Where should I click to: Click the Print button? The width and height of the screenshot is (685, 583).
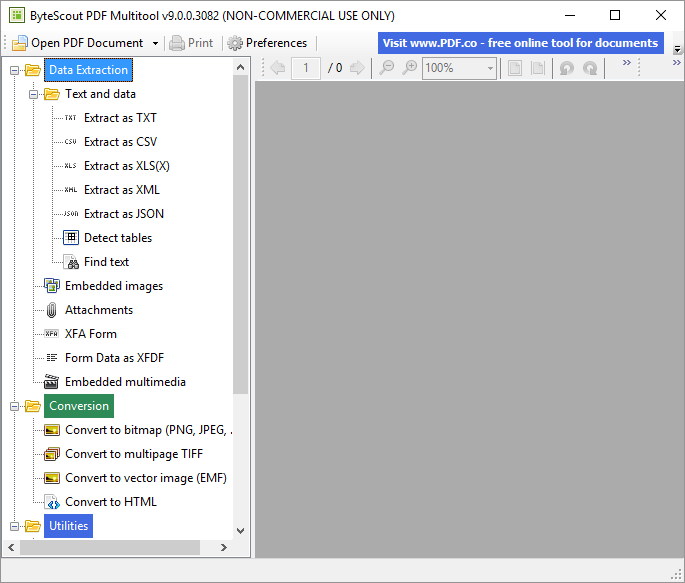[191, 43]
